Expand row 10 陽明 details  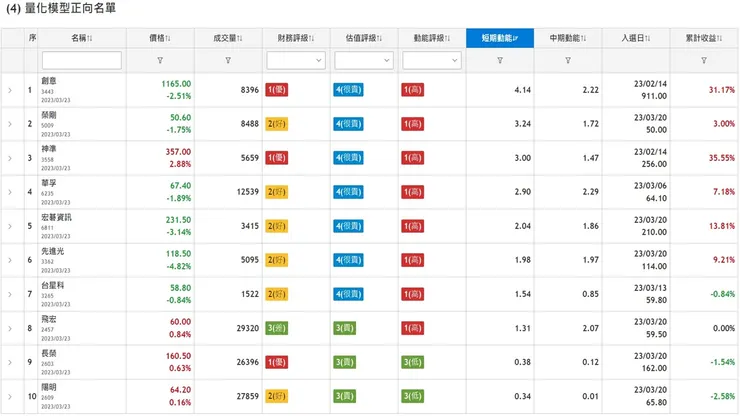(x=10, y=396)
